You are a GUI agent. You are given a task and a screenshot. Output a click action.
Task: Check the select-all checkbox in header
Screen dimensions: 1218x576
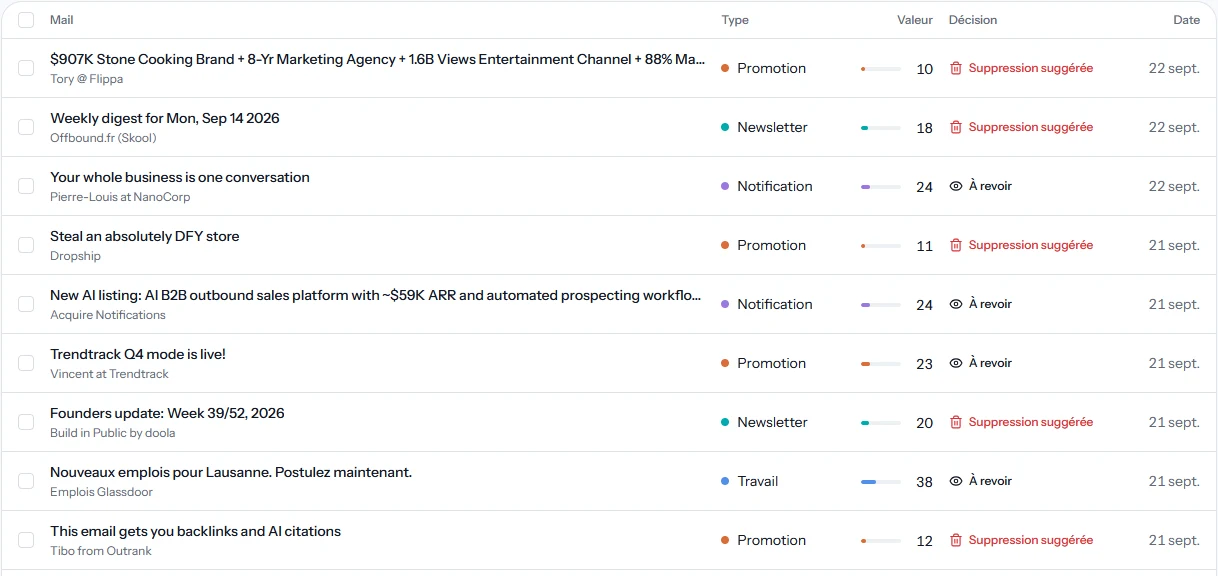pyautogui.click(x=26, y=20)
